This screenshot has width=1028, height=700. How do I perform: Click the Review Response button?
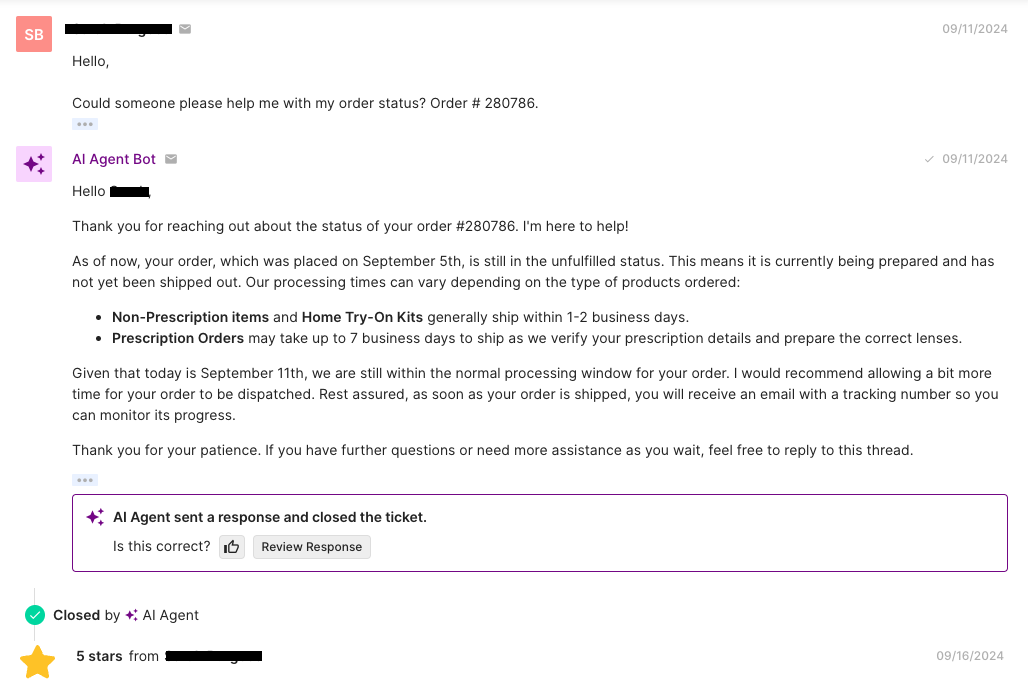pyautogui.click(x=311, y=547)
